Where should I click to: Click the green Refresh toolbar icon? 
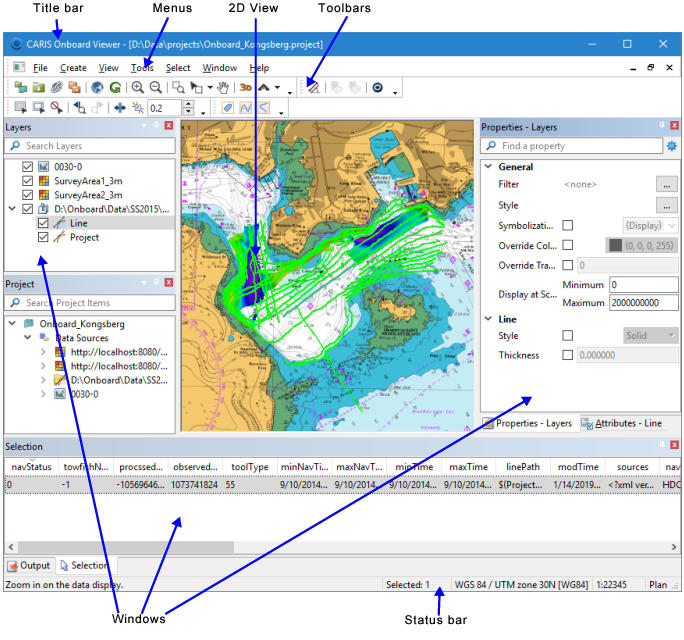pyautogui.click(x=116, y=88)
